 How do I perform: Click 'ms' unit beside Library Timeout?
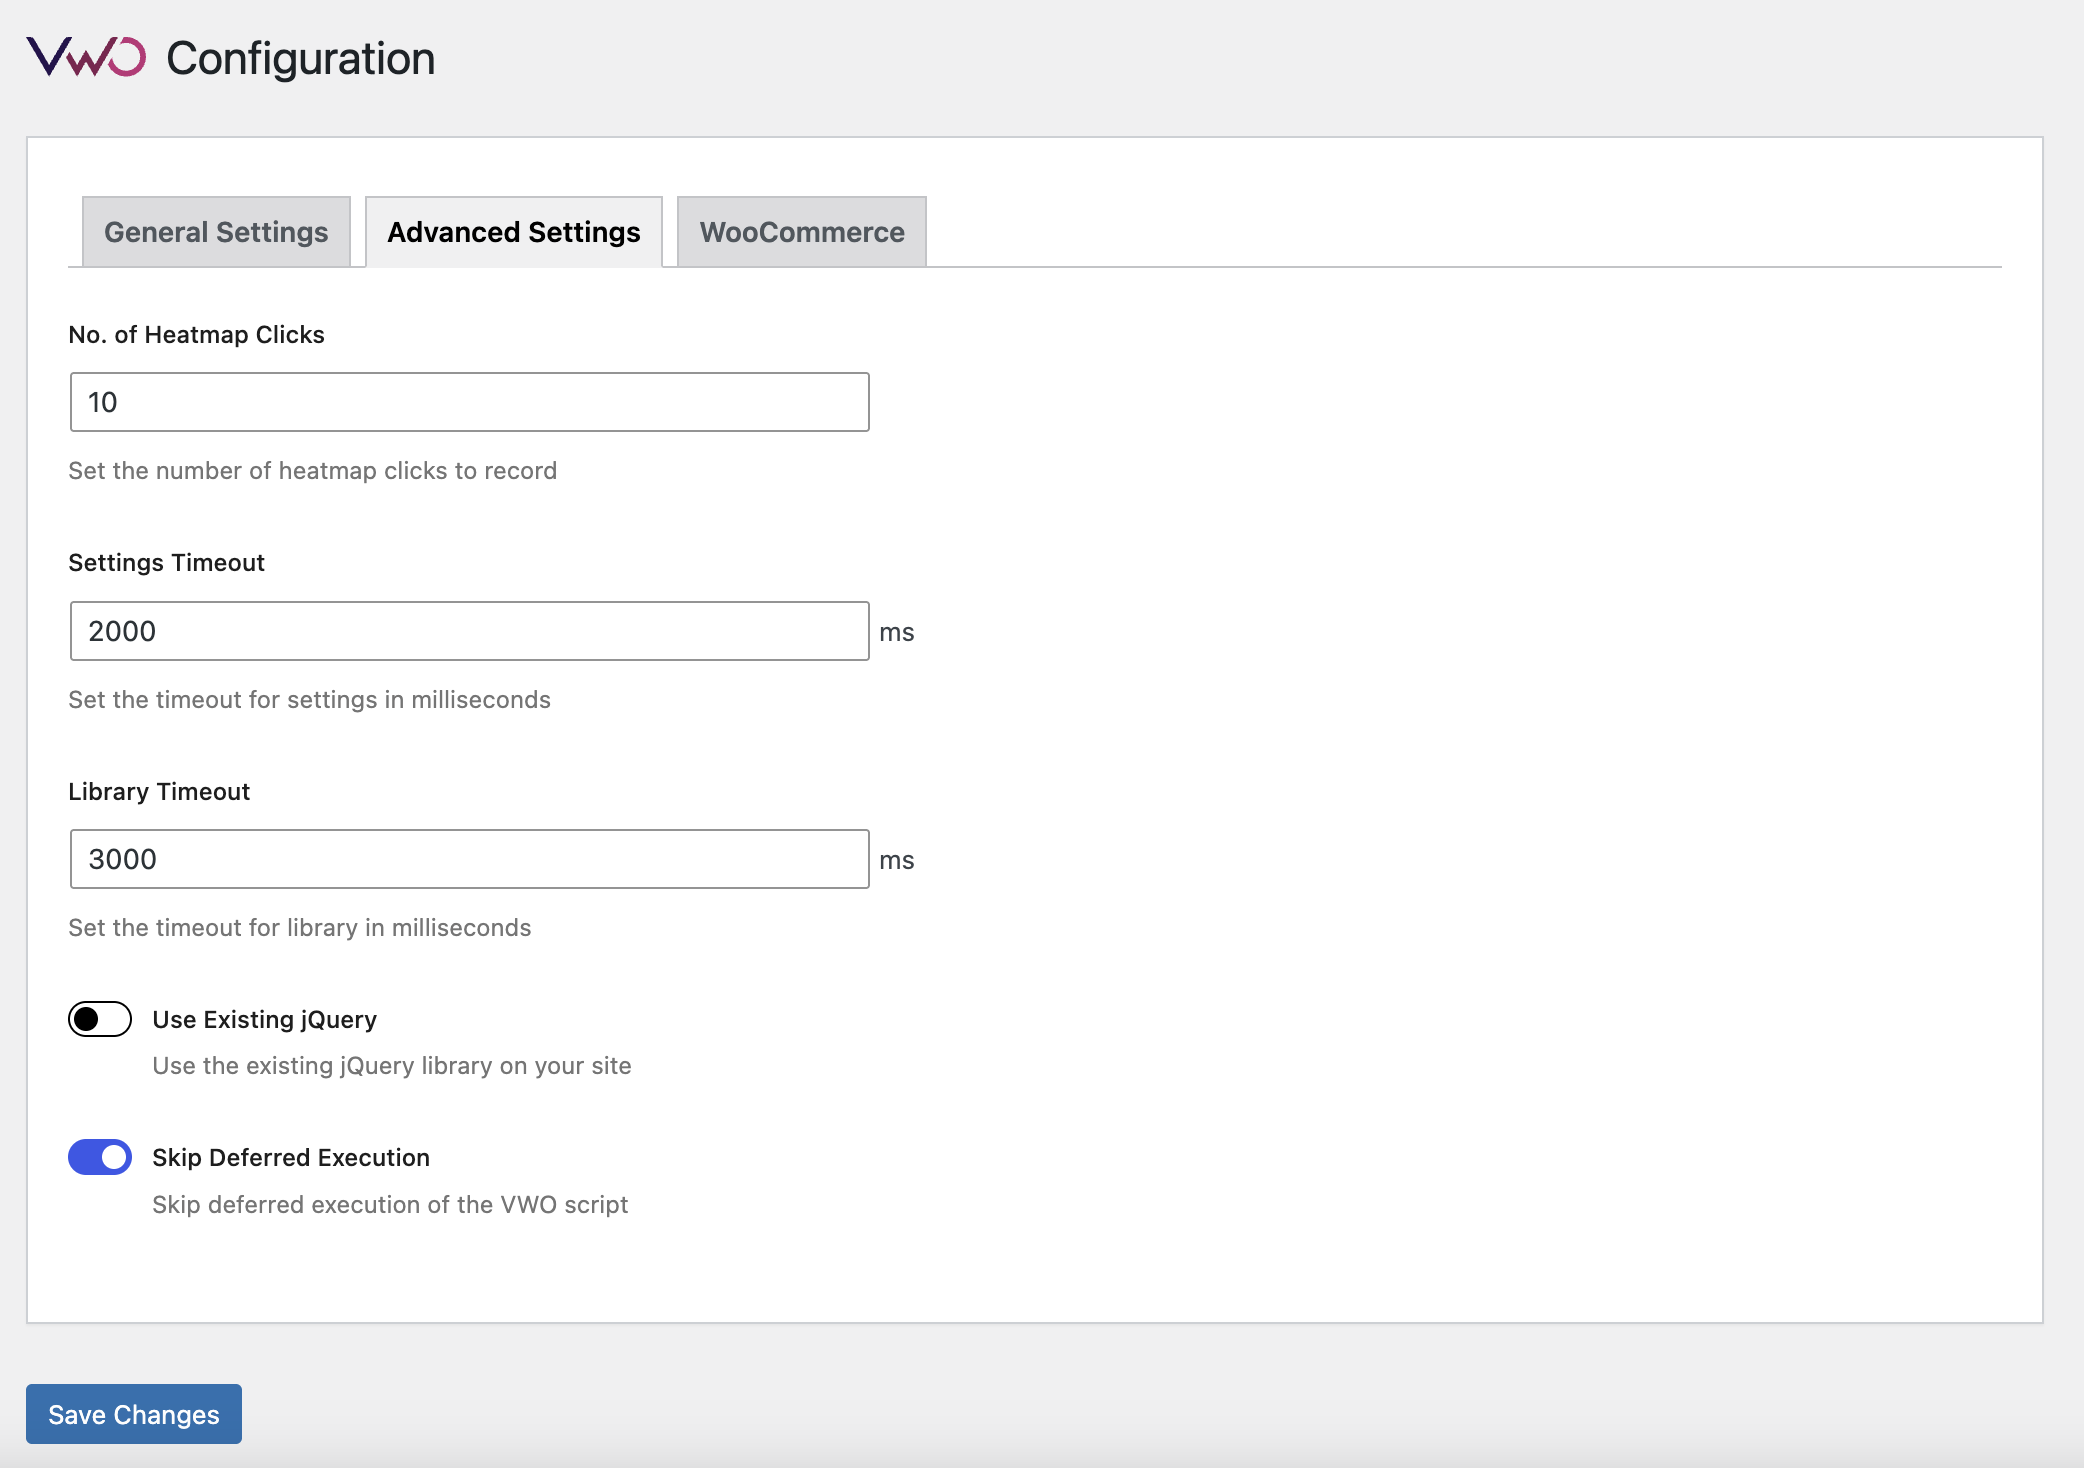(x=896, y=860)
